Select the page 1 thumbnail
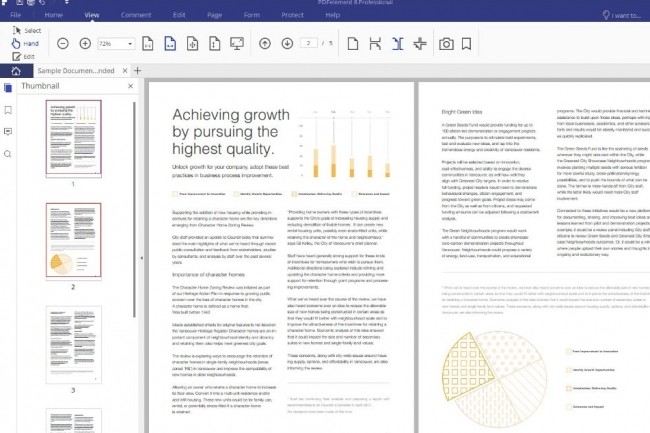Viewport: 650px width, 433px height. pyautogui.click(x=73, y=139)
